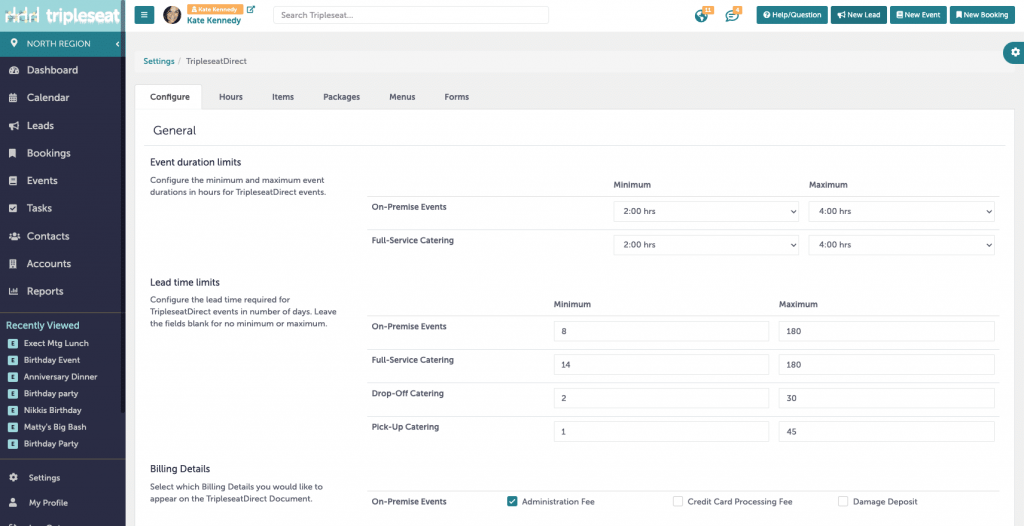1024x526 pixels.
Task: Click the New Booking button
Action: pos(980,15)
